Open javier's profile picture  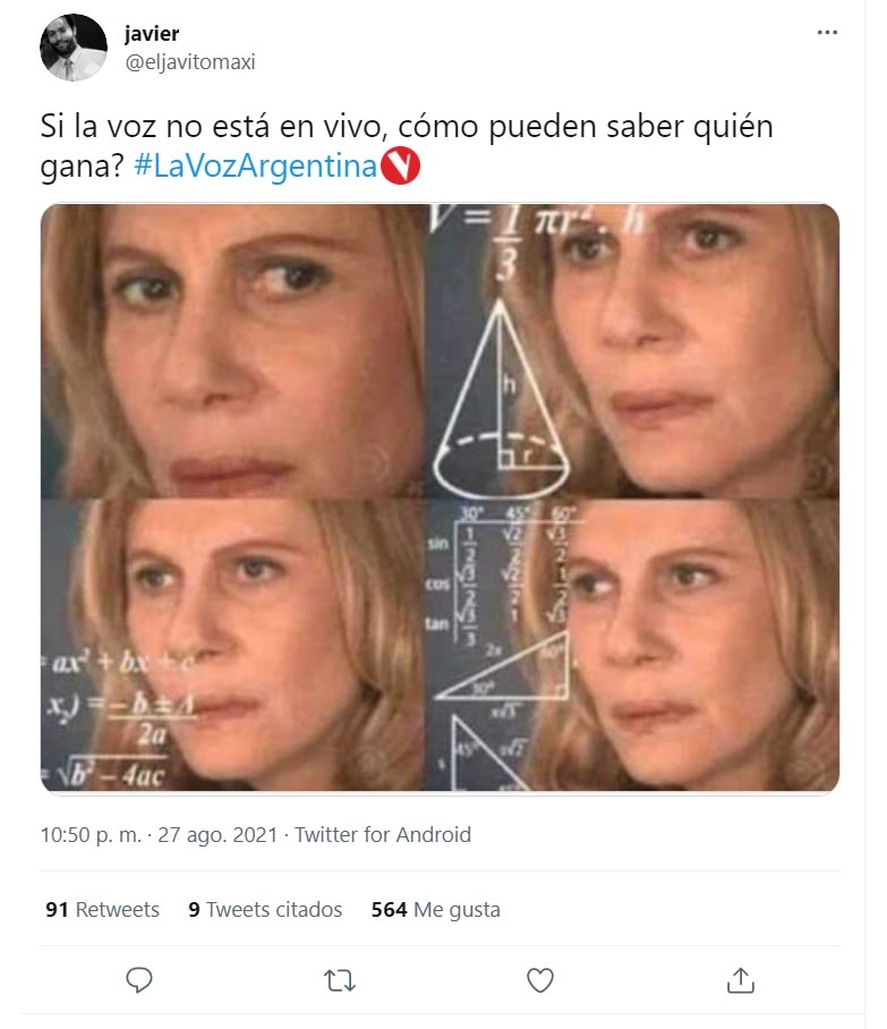click(73, 47)
